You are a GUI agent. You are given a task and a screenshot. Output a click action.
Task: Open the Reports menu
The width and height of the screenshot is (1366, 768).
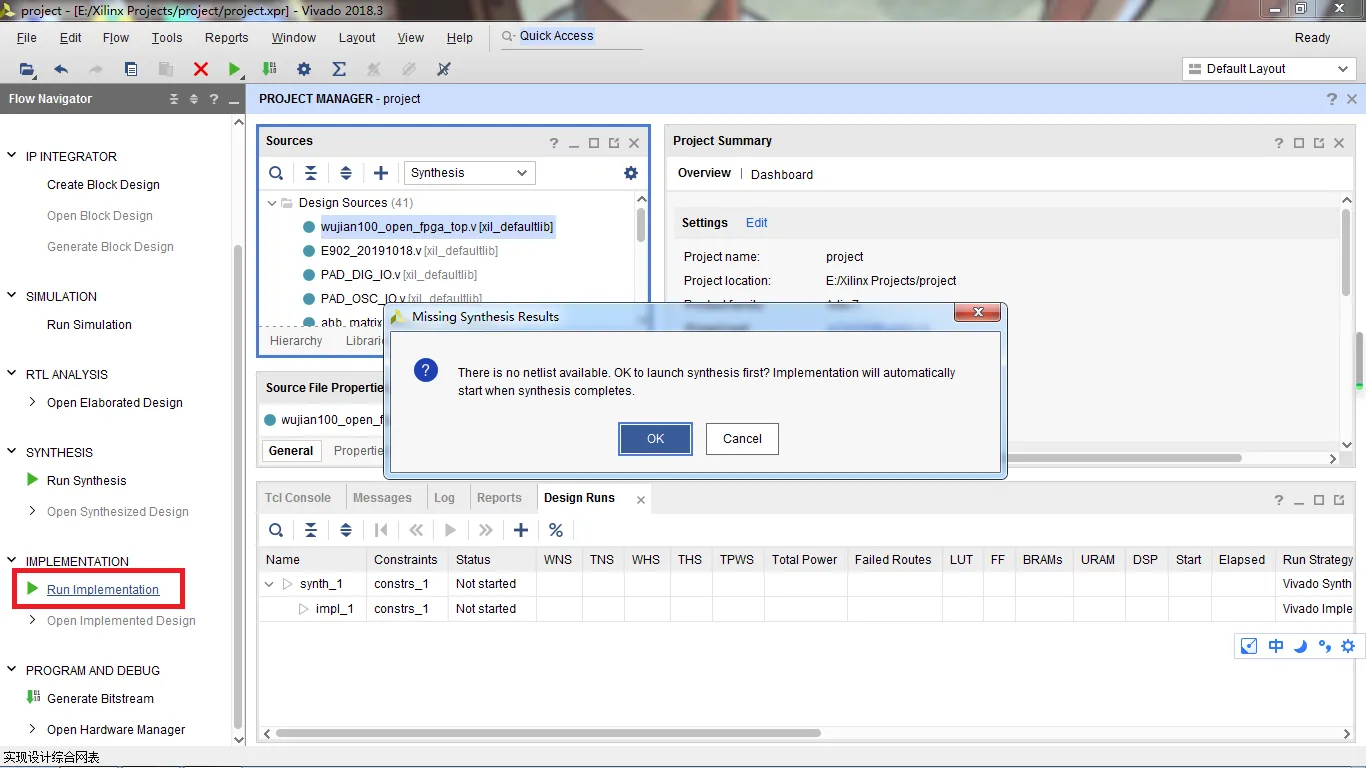click(227, 38)
